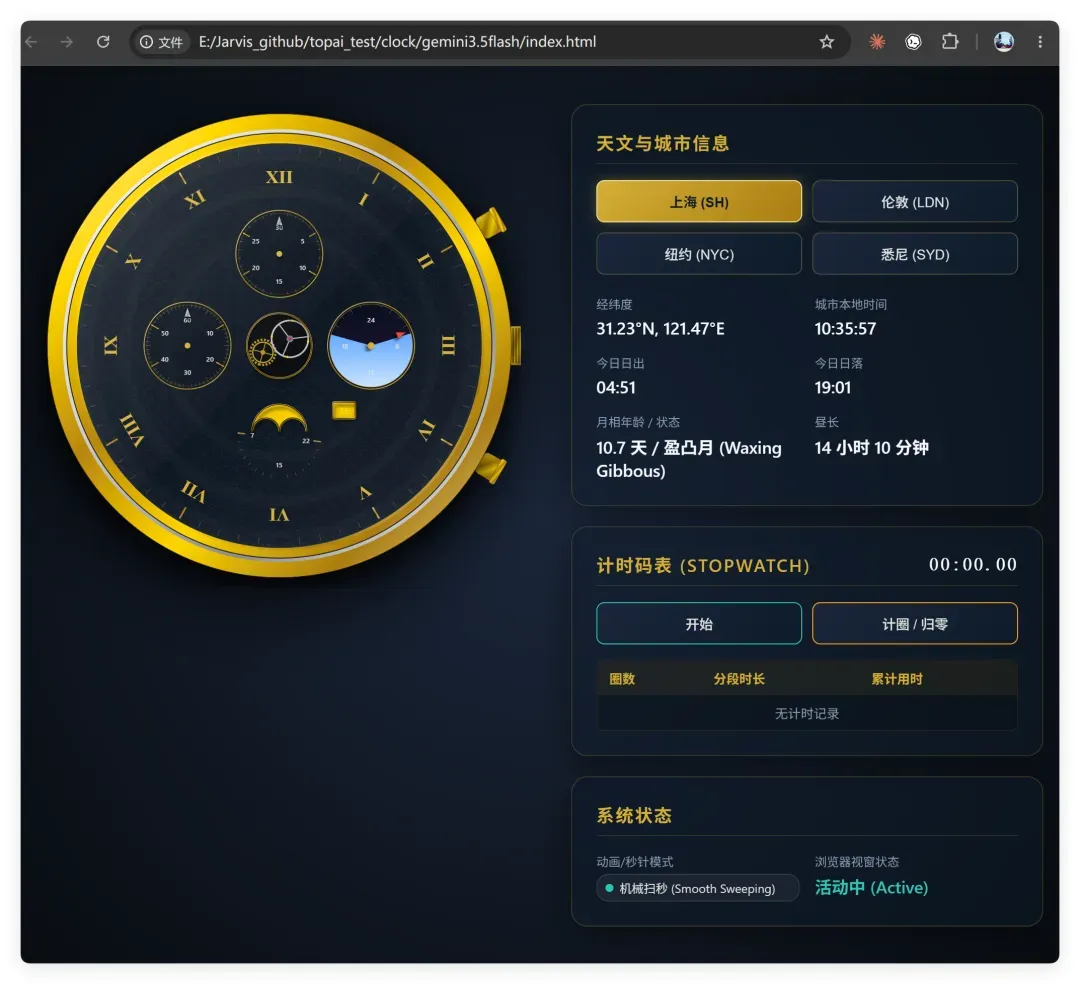
Task: Start the stopwatch with 开始
Action: 698,623
